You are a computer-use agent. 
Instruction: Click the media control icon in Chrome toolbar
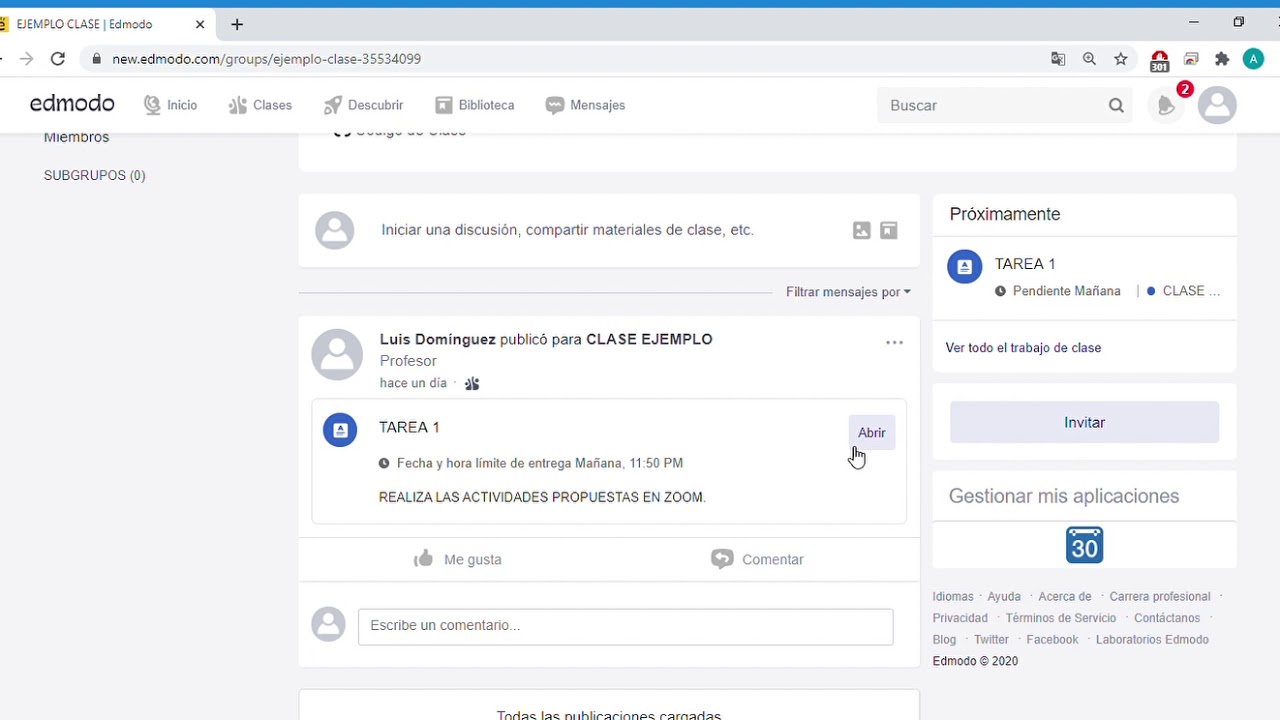tap(1191, 59)
